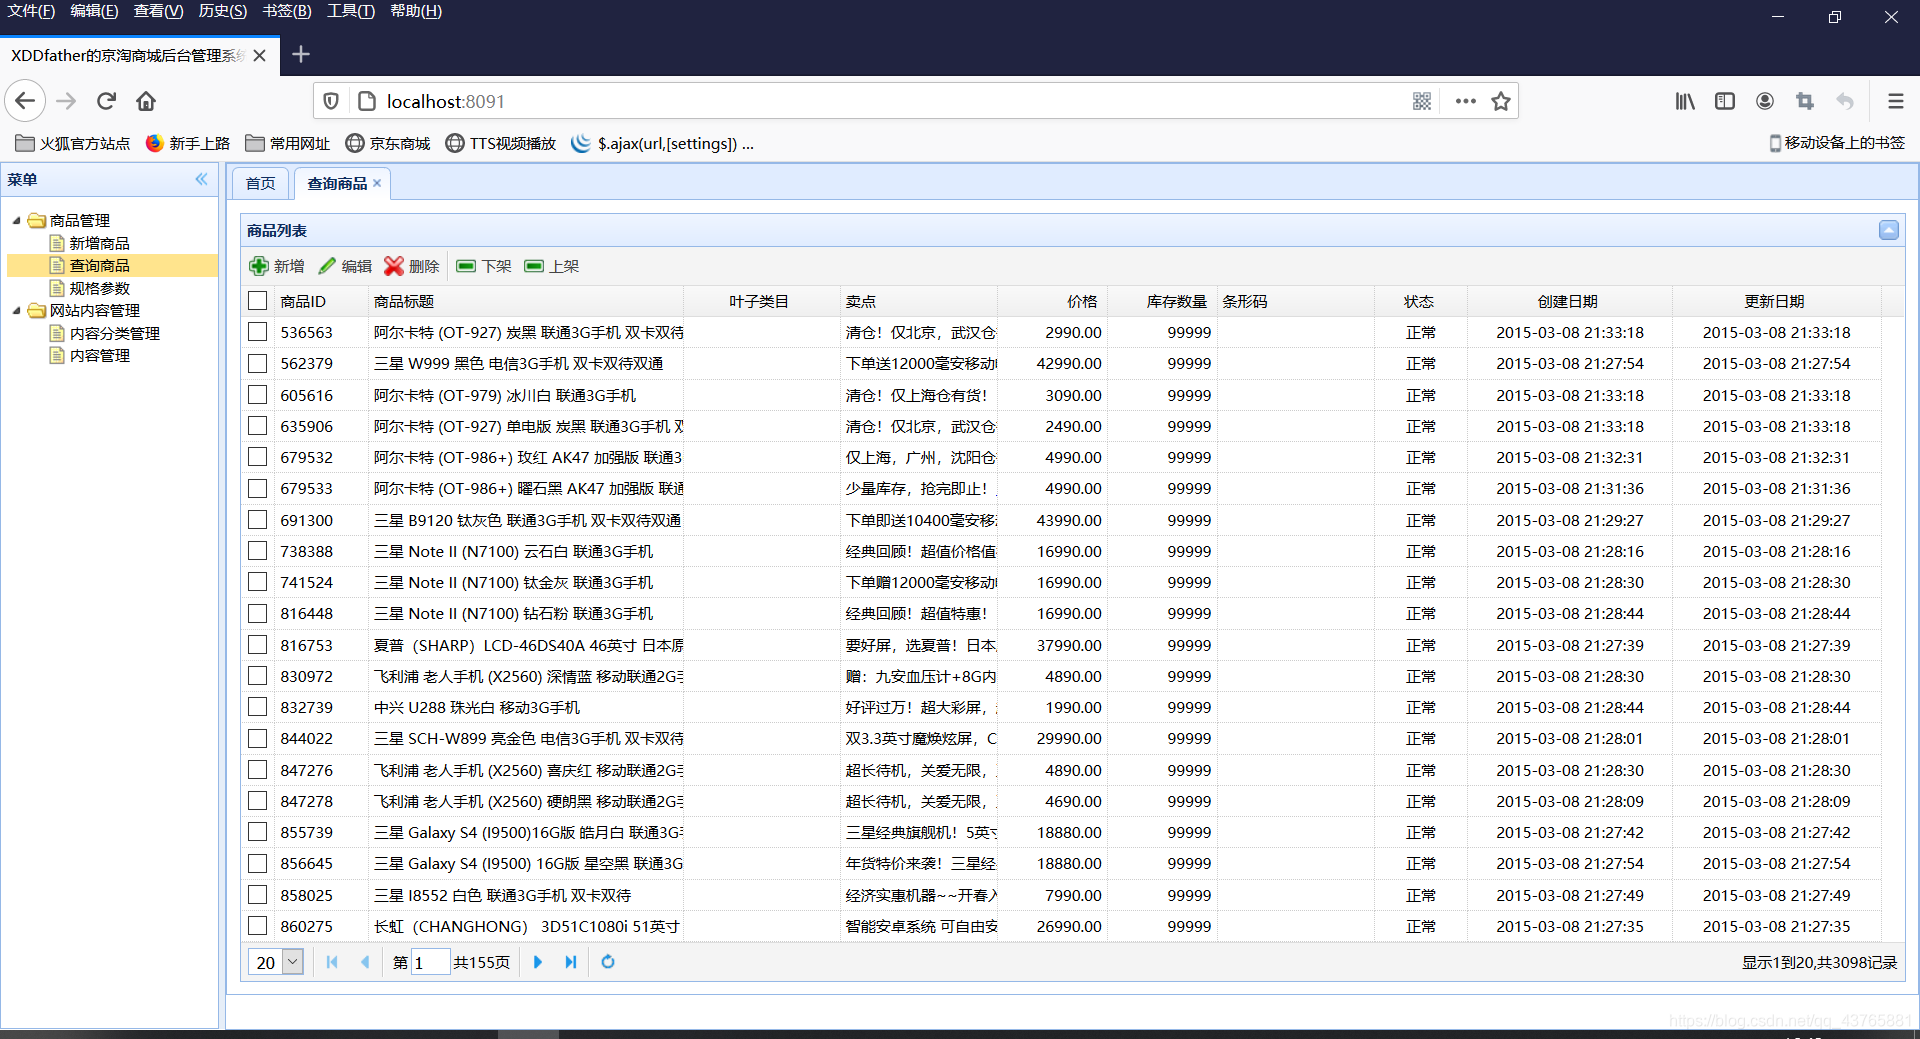Open the page size dropdown showing 20
Screen dimensions: 1920x1039
coord(293,962)
